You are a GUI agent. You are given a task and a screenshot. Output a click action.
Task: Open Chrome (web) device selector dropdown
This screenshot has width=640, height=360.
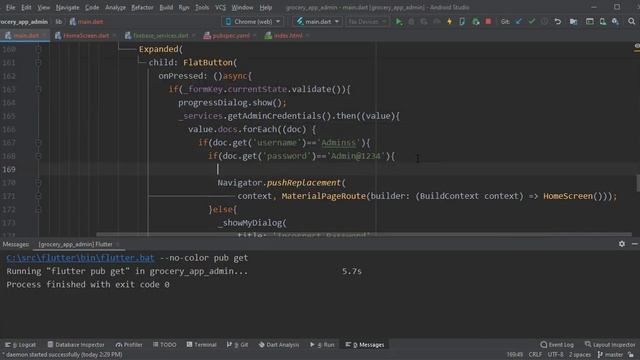click(253, 22)
